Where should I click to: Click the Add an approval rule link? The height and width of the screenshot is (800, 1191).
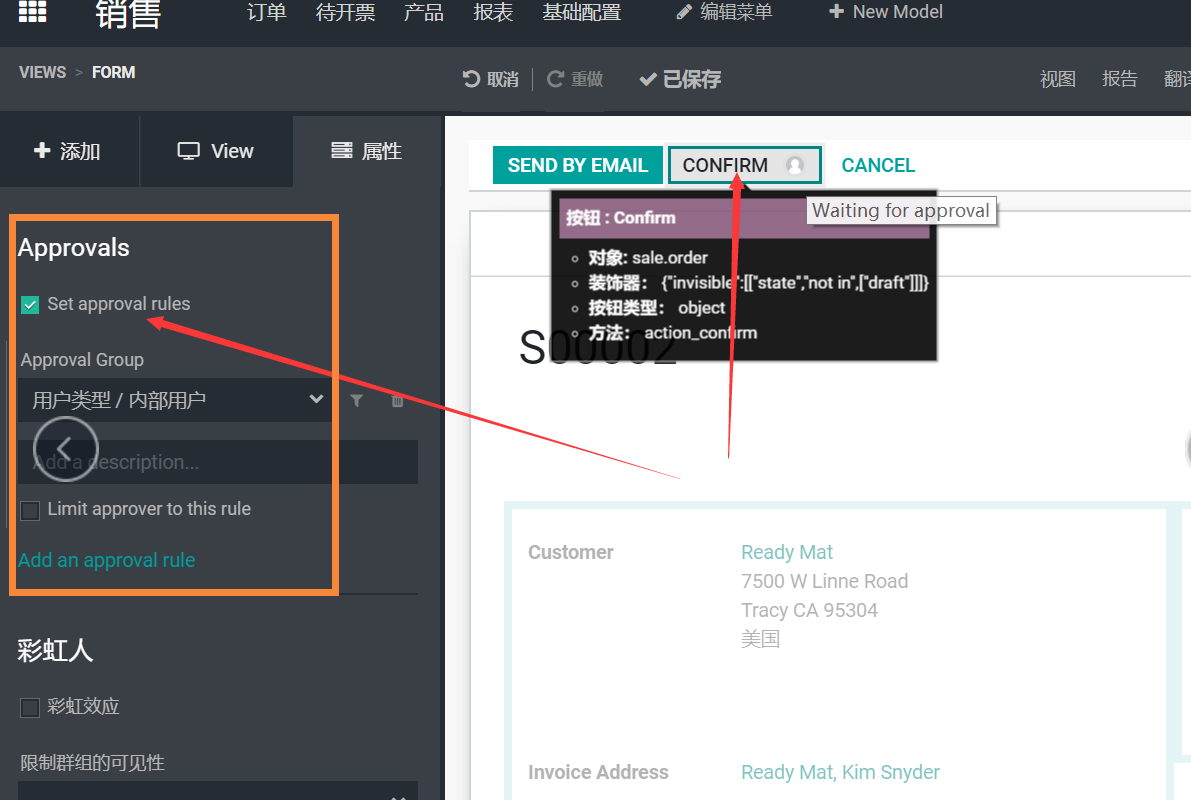click(x=106, y=560)
